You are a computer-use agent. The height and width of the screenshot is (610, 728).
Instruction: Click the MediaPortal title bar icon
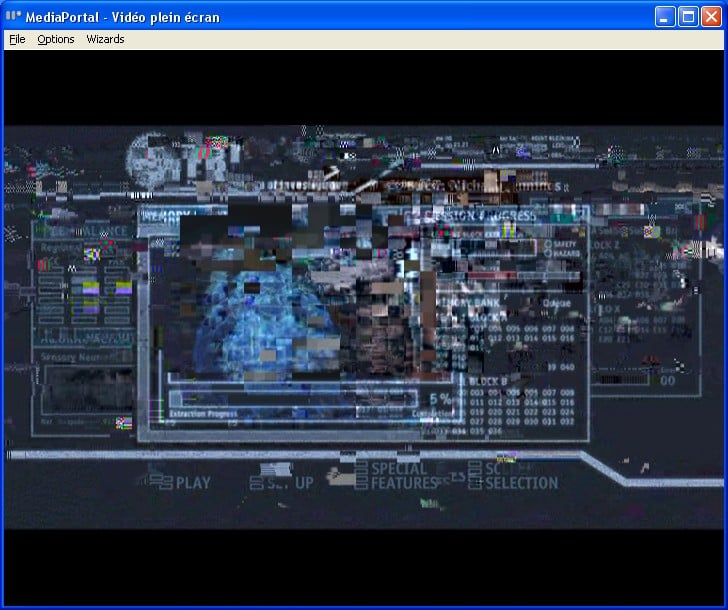point(13,17)
